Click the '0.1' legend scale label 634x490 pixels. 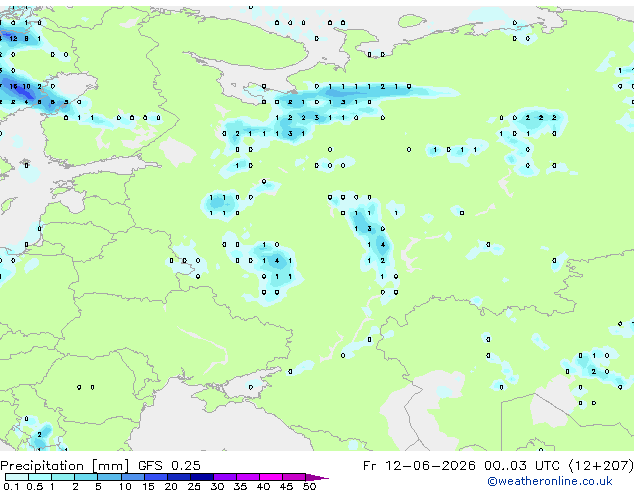11,486
